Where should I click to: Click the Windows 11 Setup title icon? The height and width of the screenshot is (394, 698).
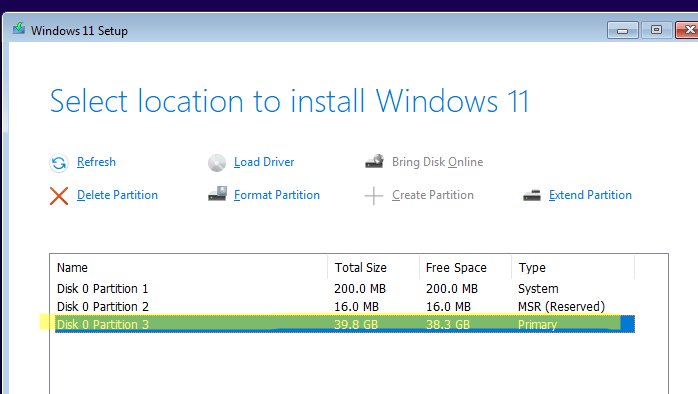pyautogui.click(x=19, y=29)
